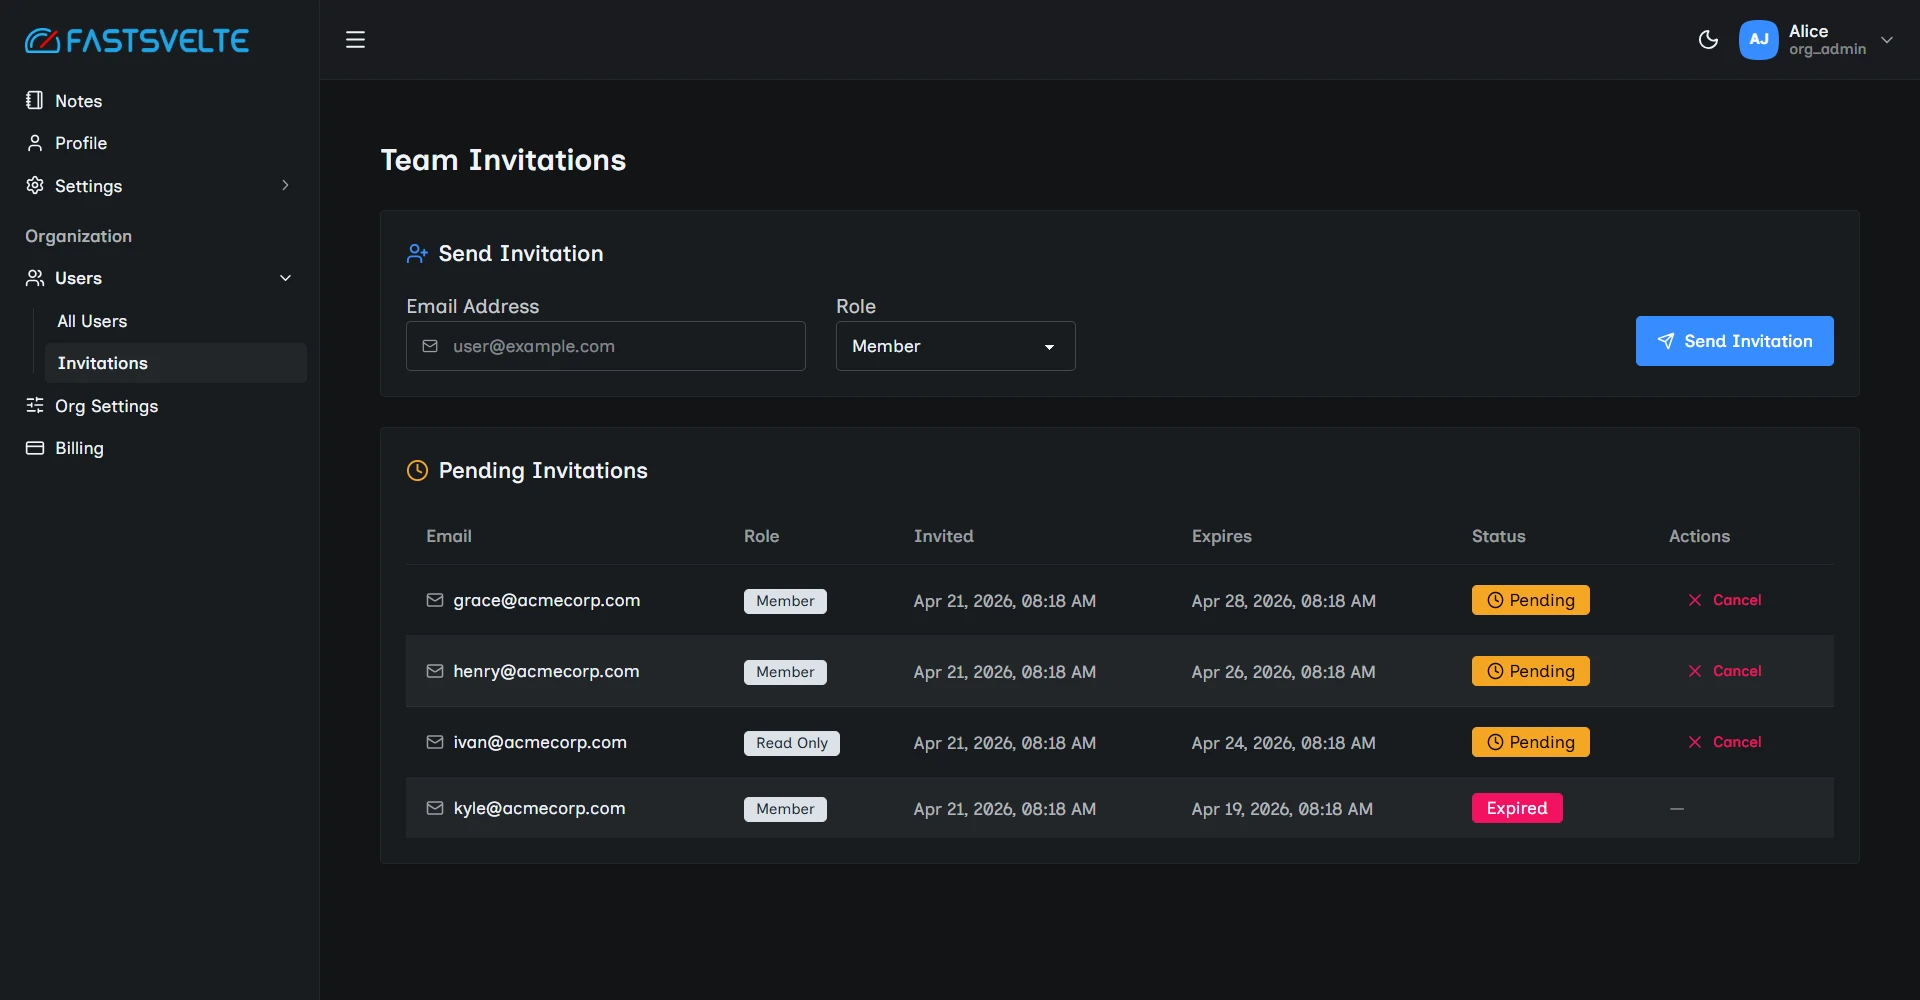Click the FastSvelte logo
Viewport: 1920px width, 1000px height.
137,40
